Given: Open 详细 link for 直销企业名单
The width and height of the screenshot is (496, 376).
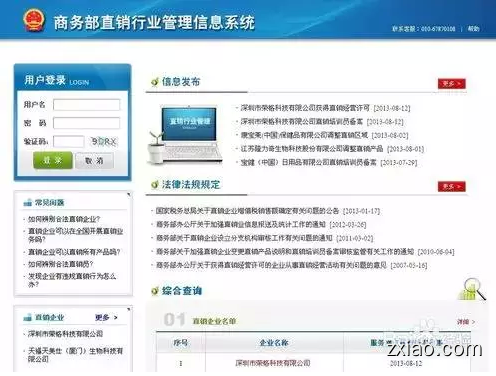Looking at the screenshot, I should 466,322.
